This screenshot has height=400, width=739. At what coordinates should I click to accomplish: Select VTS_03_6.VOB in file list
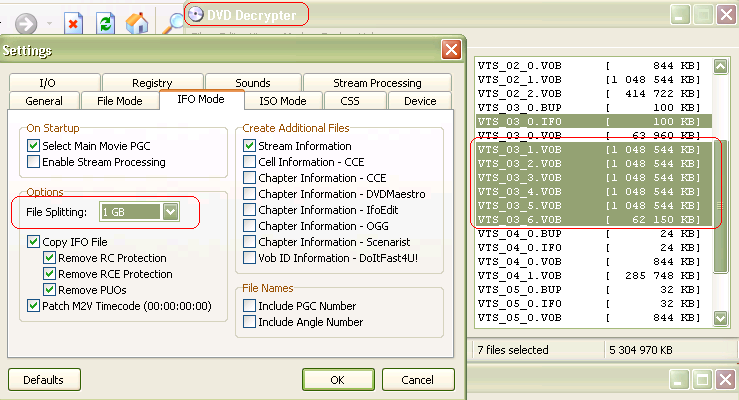pos(593,220)
